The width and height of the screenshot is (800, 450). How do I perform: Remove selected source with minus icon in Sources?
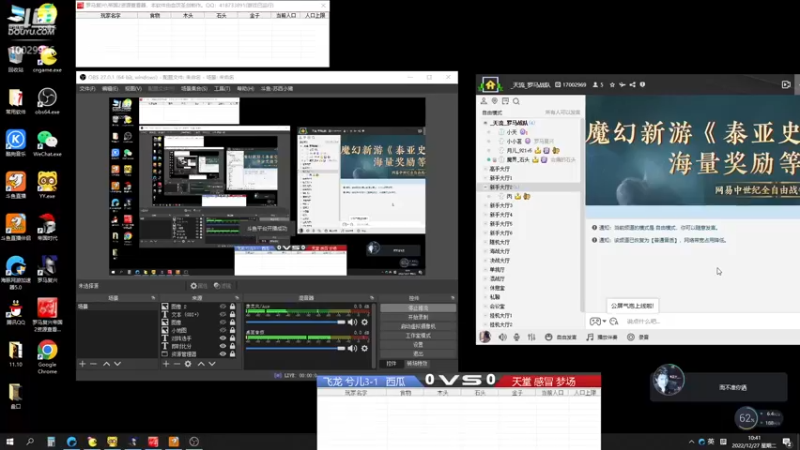(177, 364)
